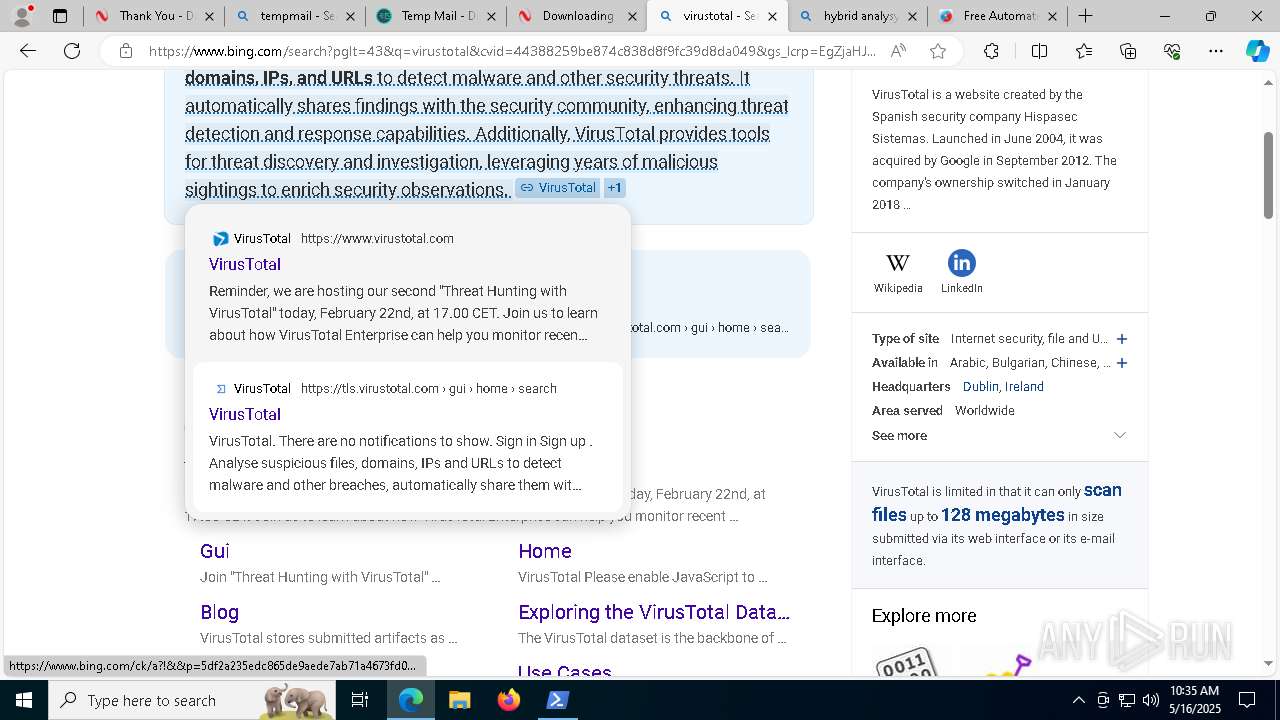Click the page vertical scrollbar thumb

coord(1268,175)
